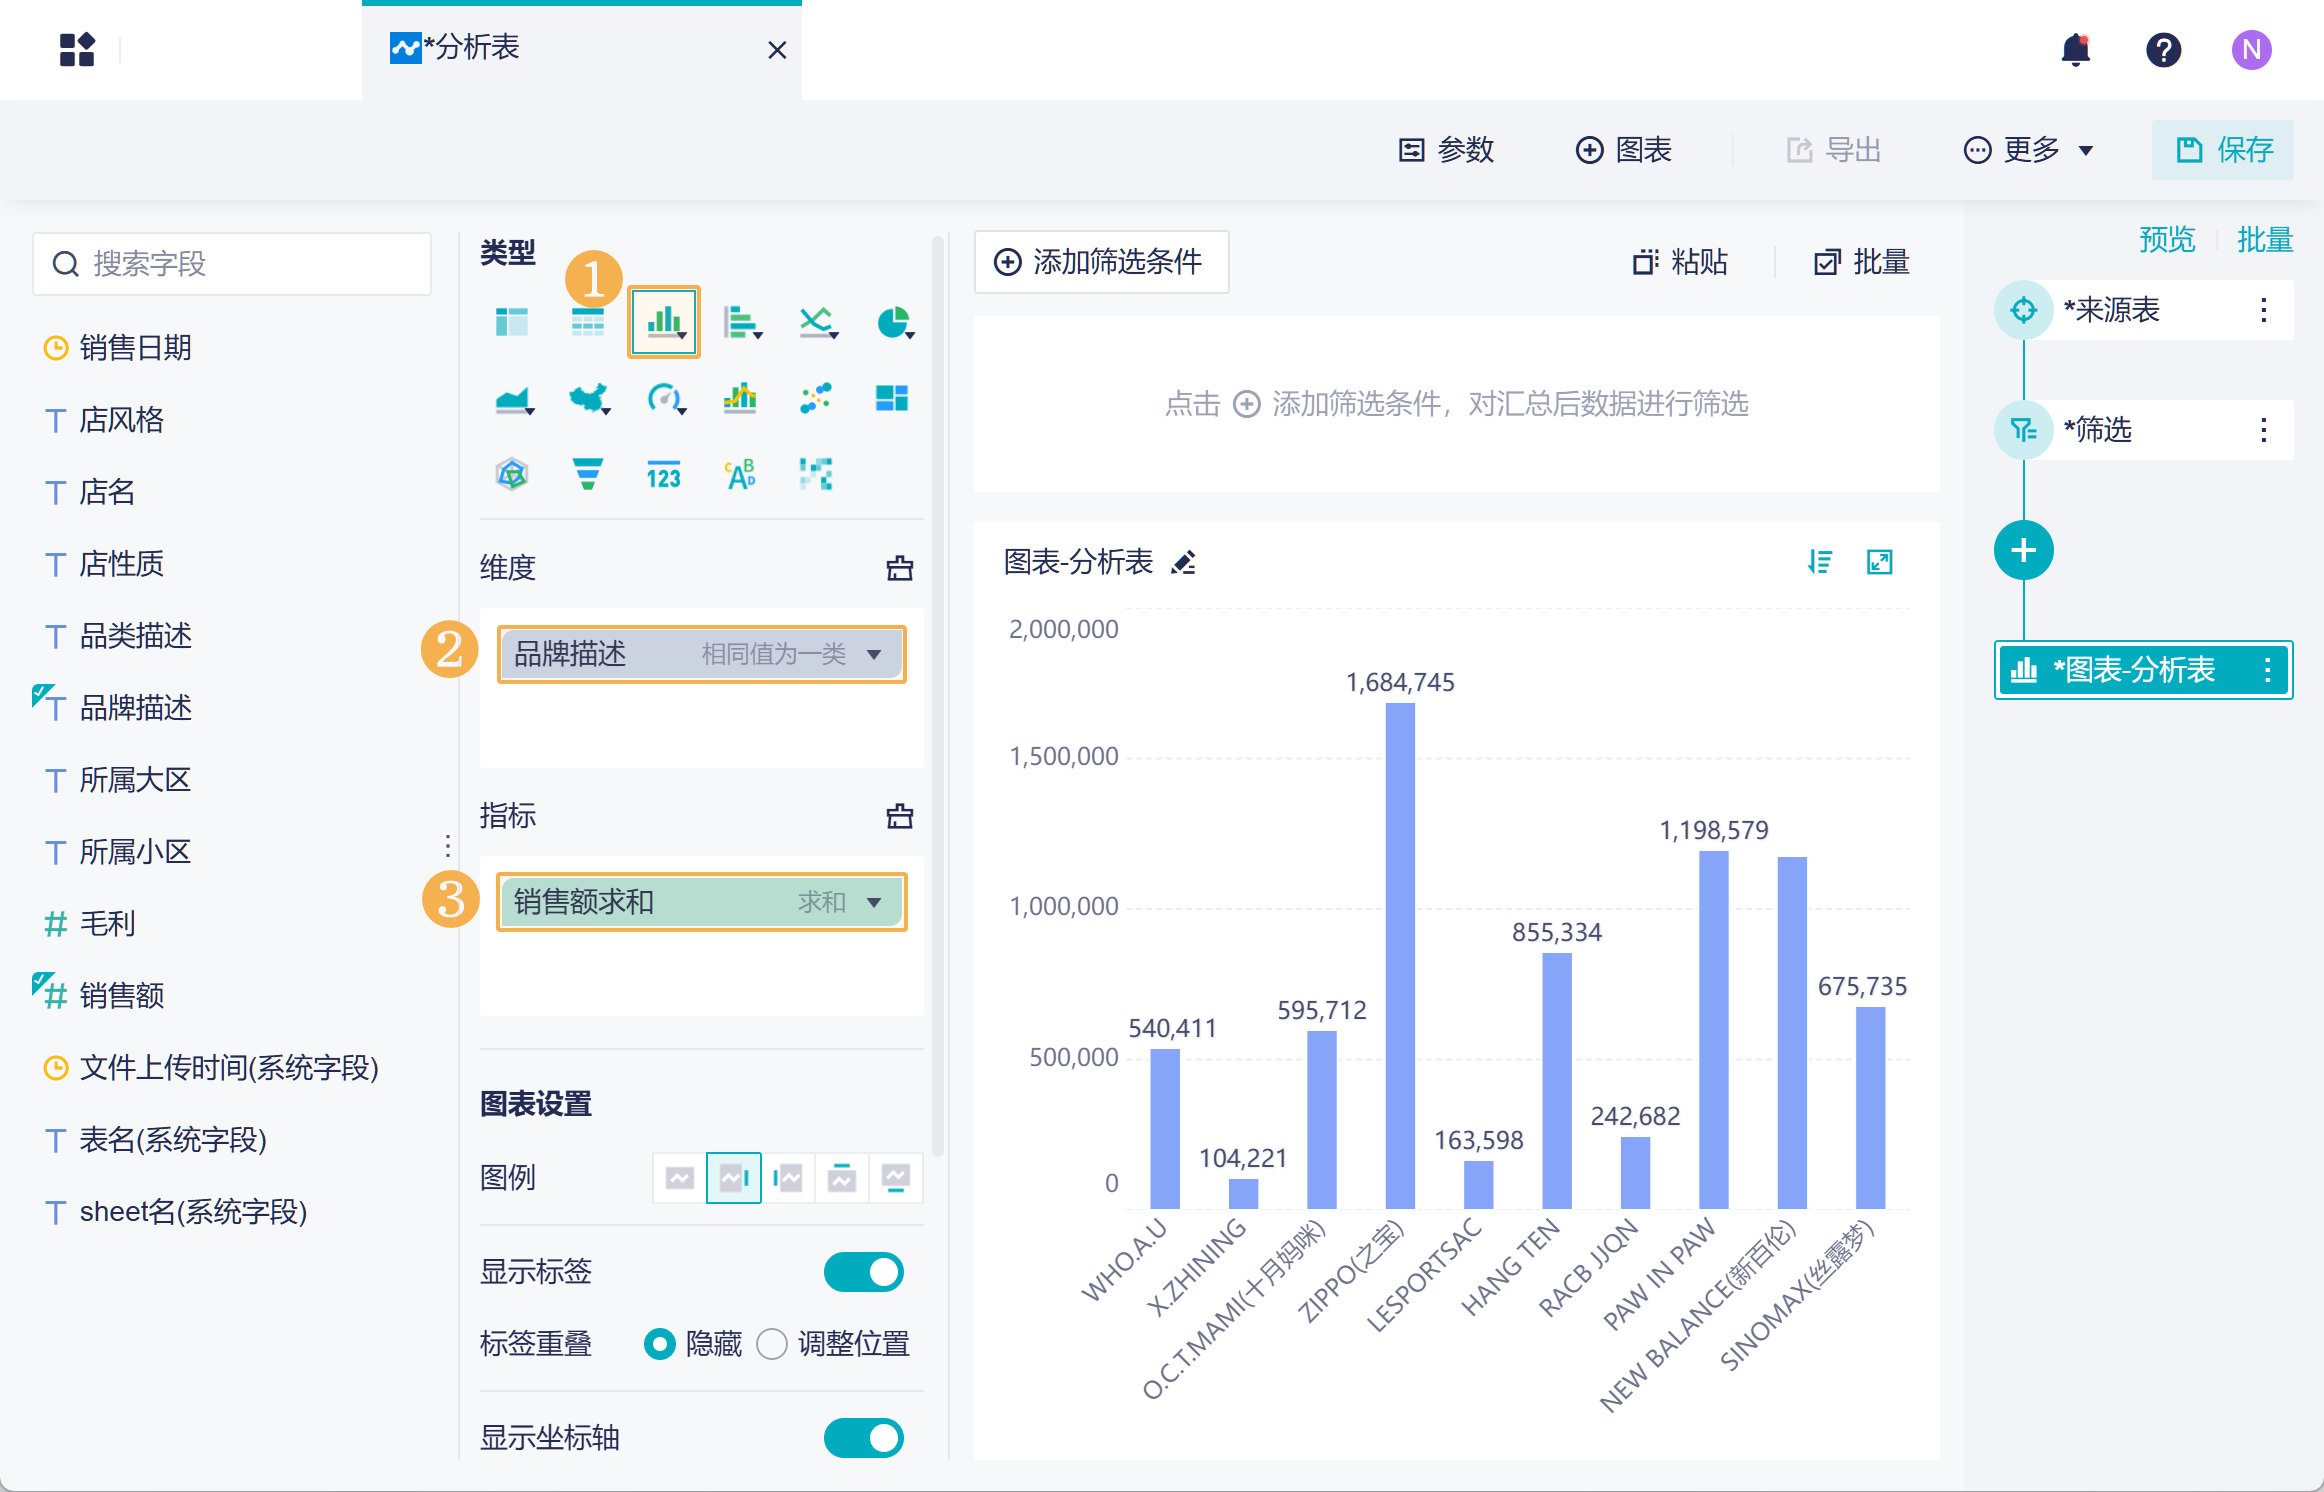Image resolution: width=2324 pixels, height=1492 pixels.
Task: Open the notification bell
Action: (2076, 50)
